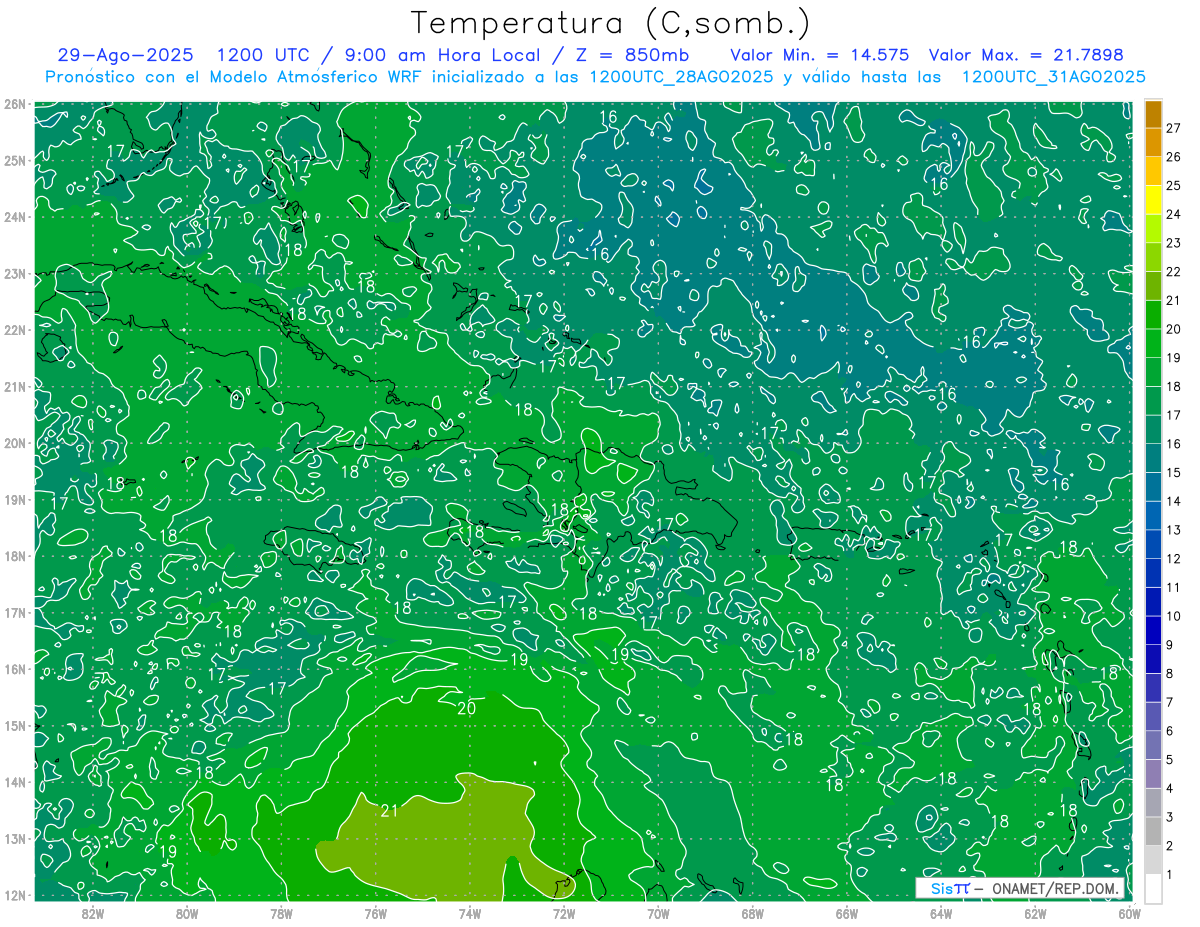This screenshot has width=1200, height=927.
Task: Click the "5" value in color scale legend
Action: pos(1171,760)
